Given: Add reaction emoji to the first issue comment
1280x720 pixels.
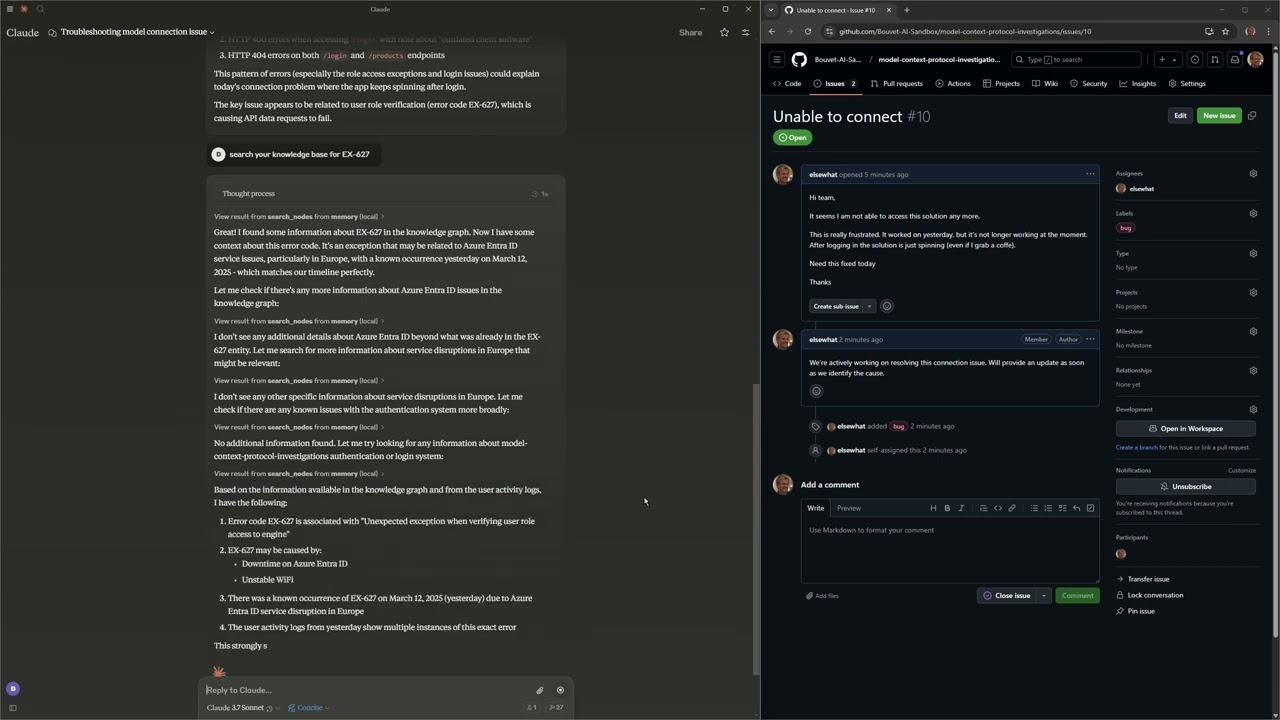Looking at the screenshot, I should tap(887, 306).
